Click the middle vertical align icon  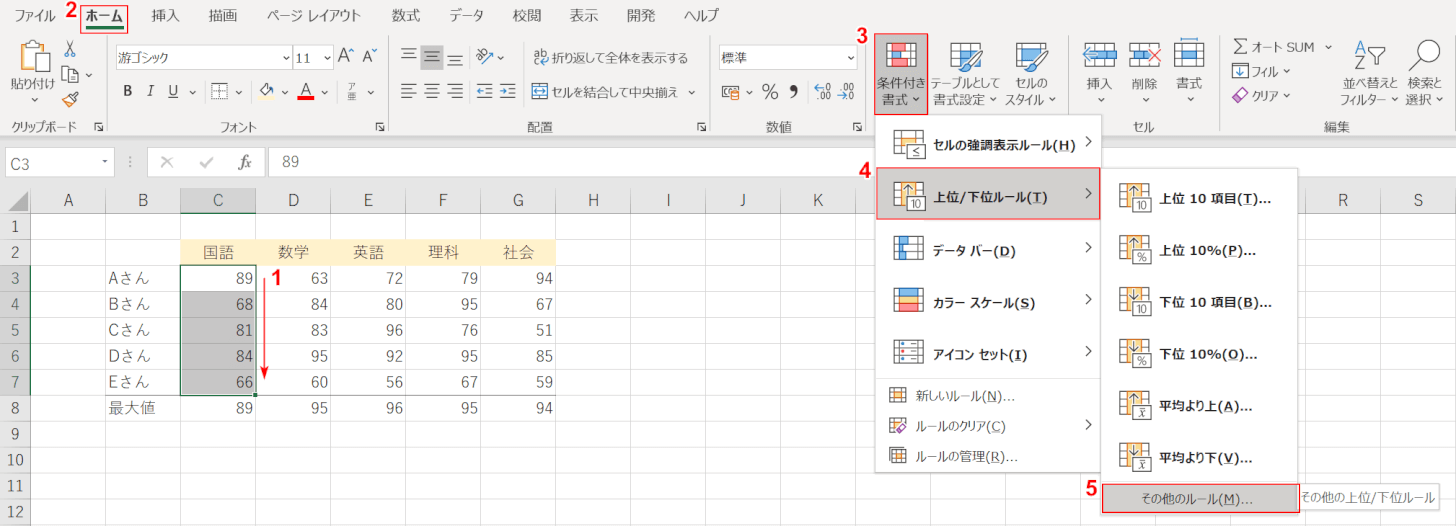[x=432, y=57]
